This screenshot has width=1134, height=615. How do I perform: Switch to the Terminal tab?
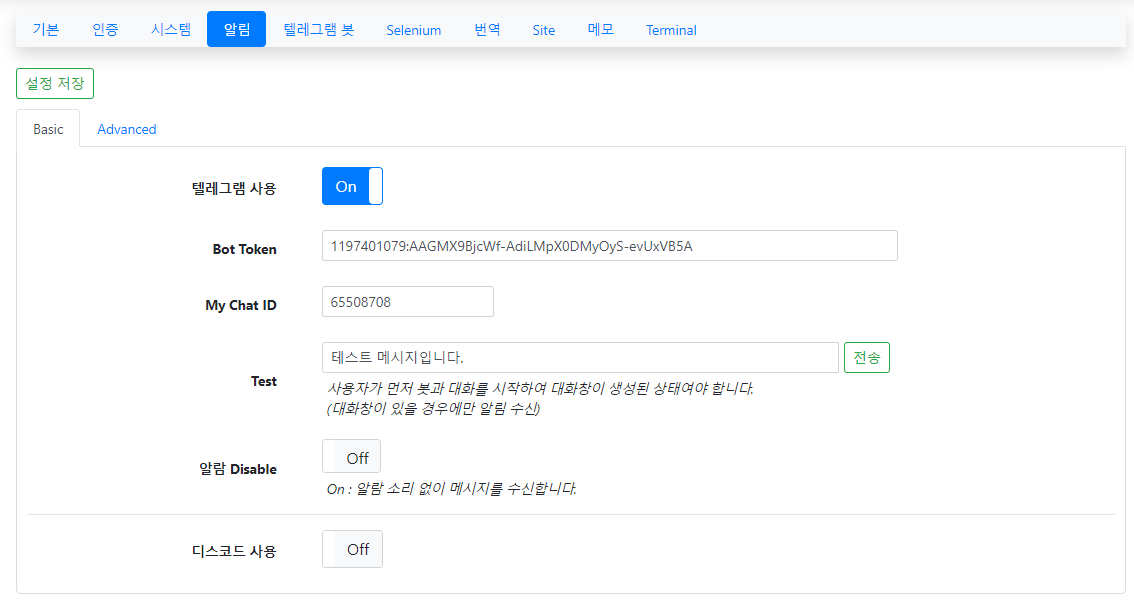coord(671,30)
